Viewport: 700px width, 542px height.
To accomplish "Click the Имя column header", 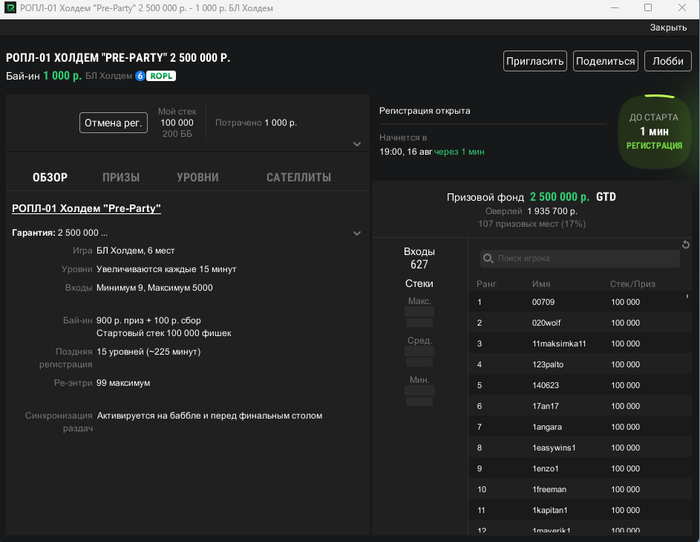I will [x=541, y=284].
